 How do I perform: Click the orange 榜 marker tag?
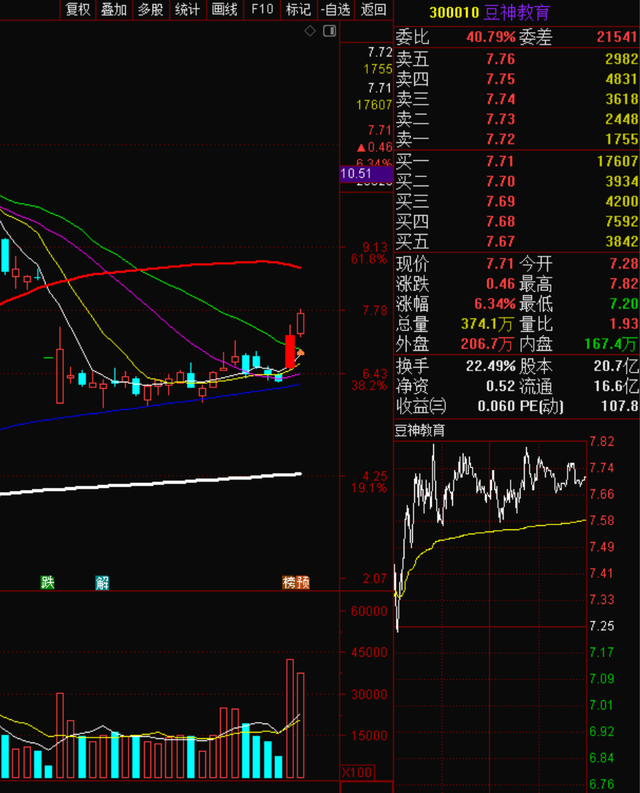(x=289, y=583)
